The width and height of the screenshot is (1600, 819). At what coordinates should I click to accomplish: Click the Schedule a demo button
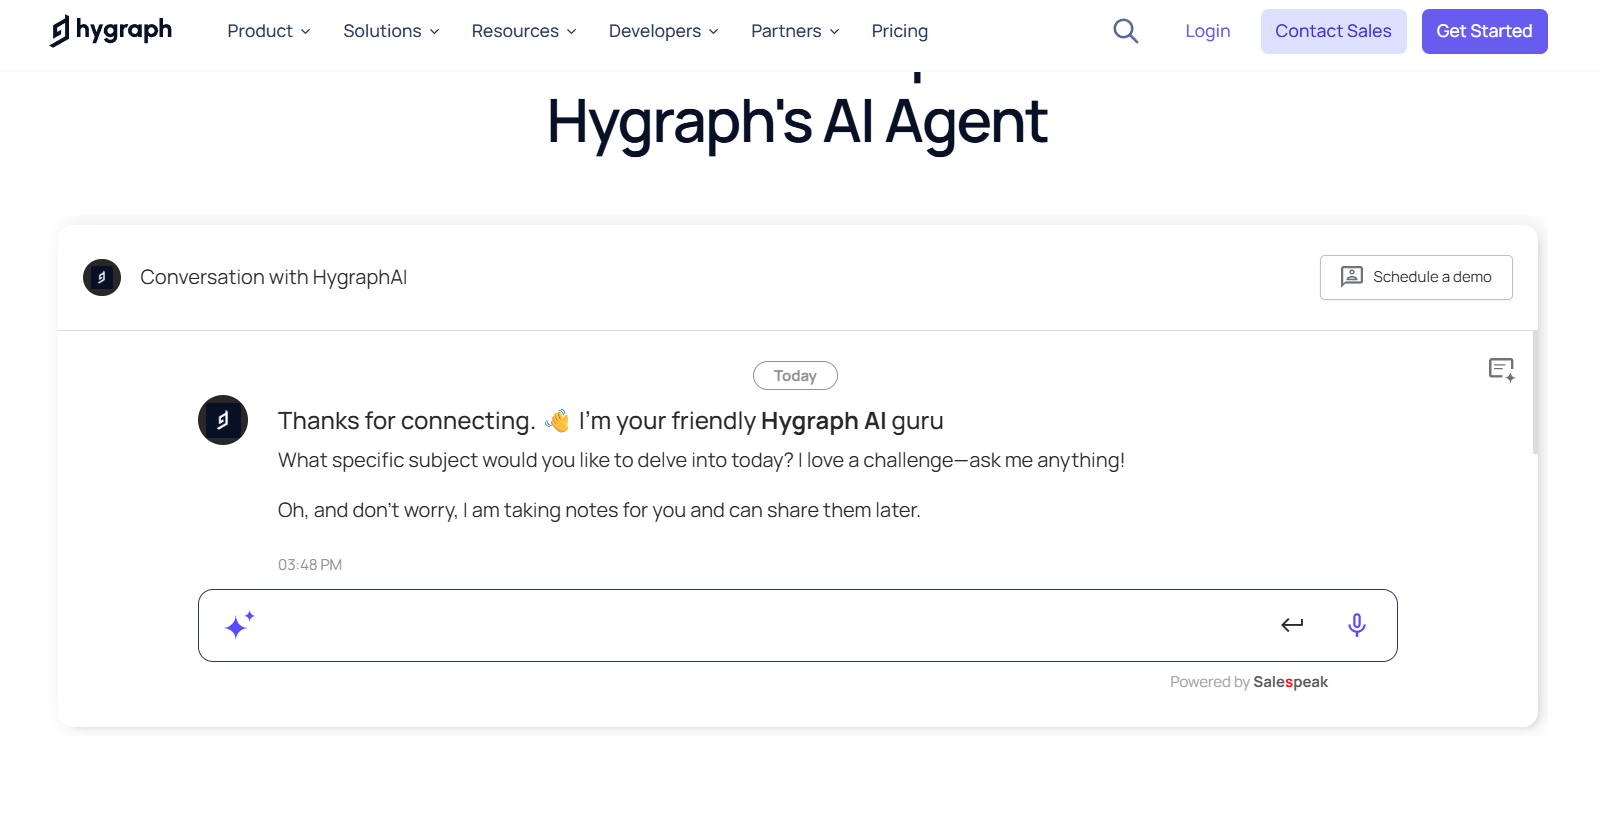(1416, 277)
